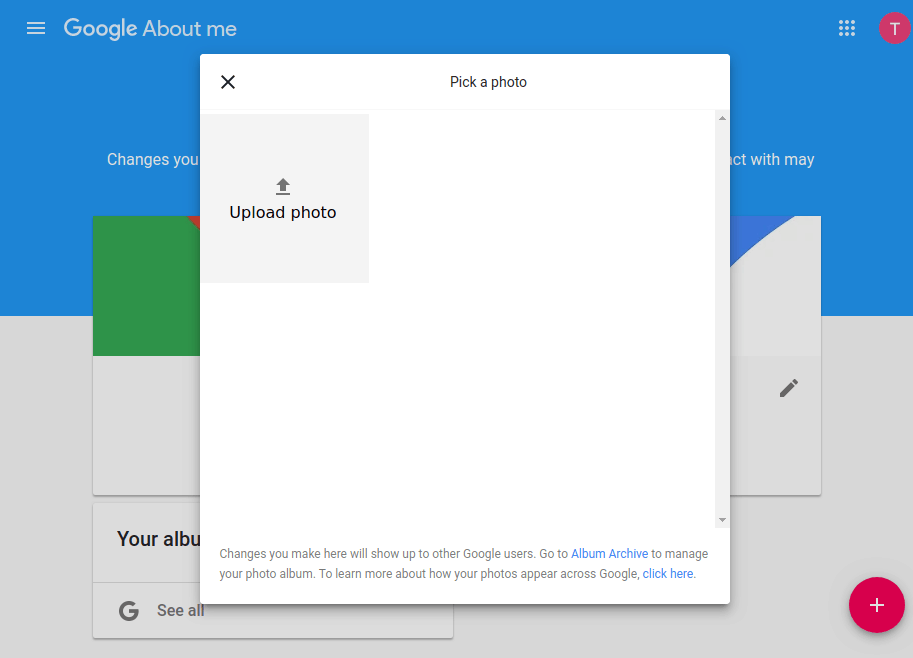Close the Pick a photo dialog
This screenshot has width=913, height=658.
(228, 82)
